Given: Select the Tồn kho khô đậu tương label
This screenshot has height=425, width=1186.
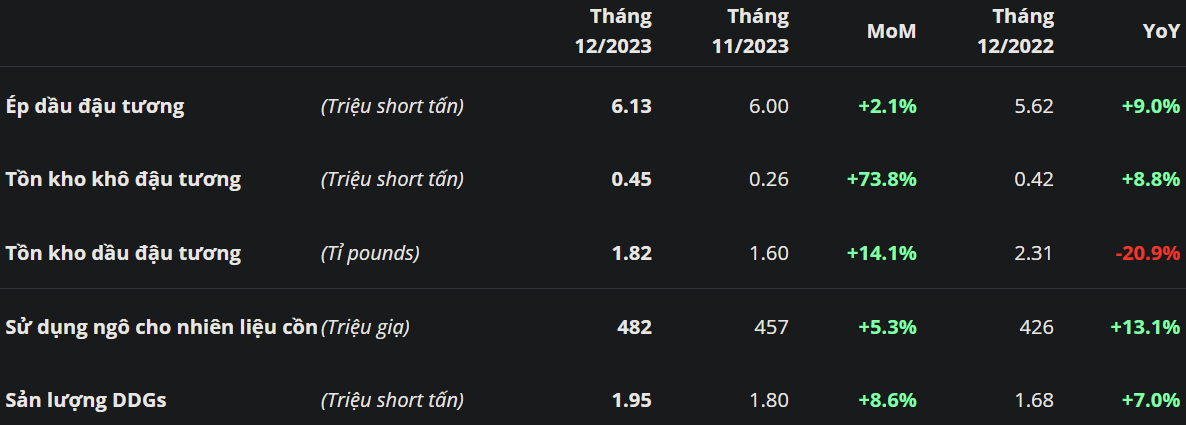Looking at the screenshot, I should [x=123, y=180].
